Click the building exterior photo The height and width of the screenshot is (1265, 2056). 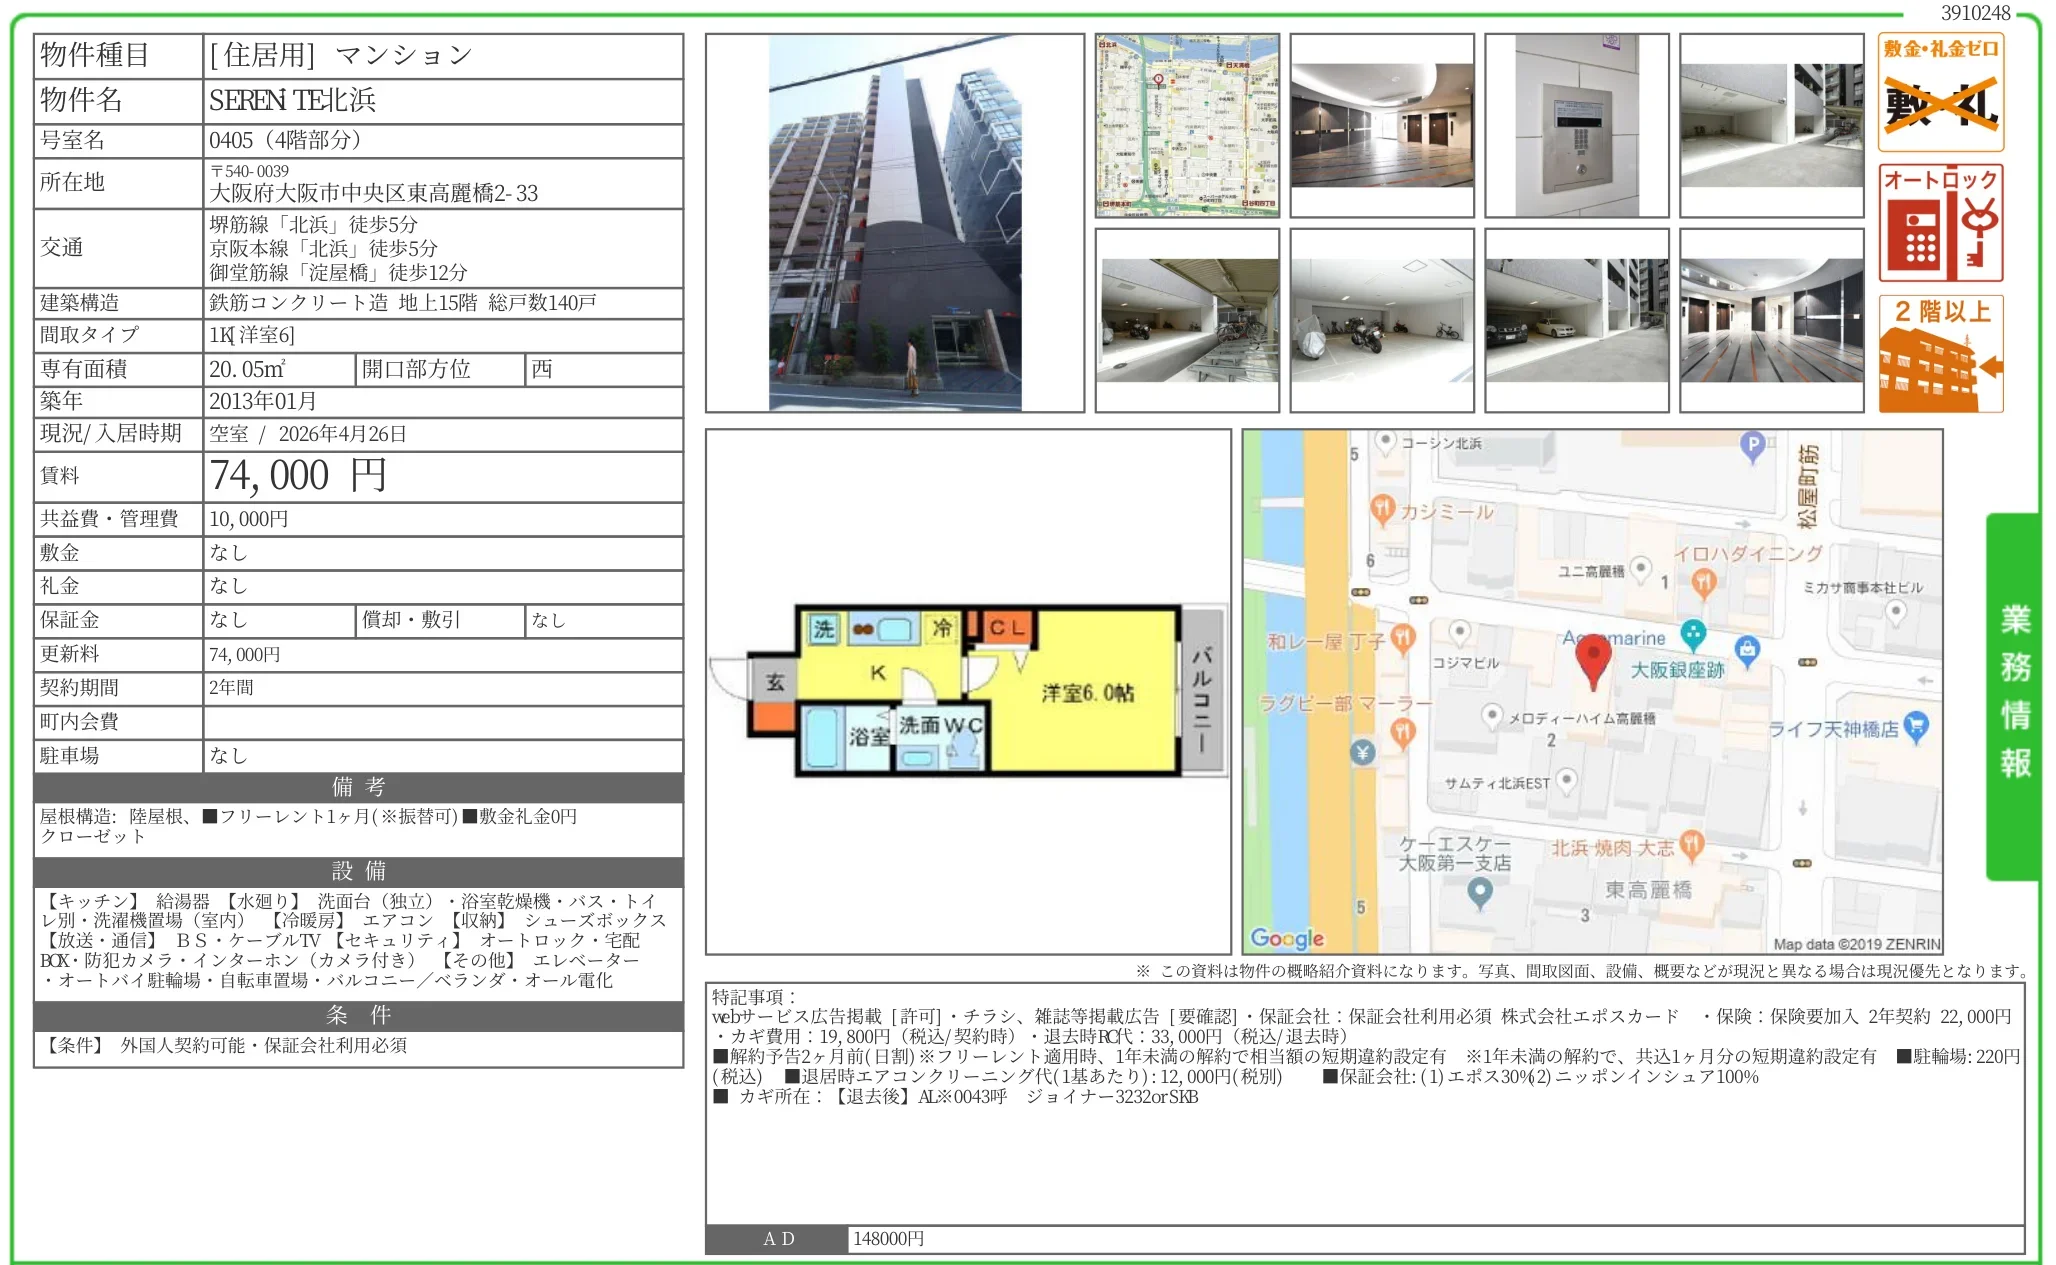pyautogui.click(x=893, y=222)
